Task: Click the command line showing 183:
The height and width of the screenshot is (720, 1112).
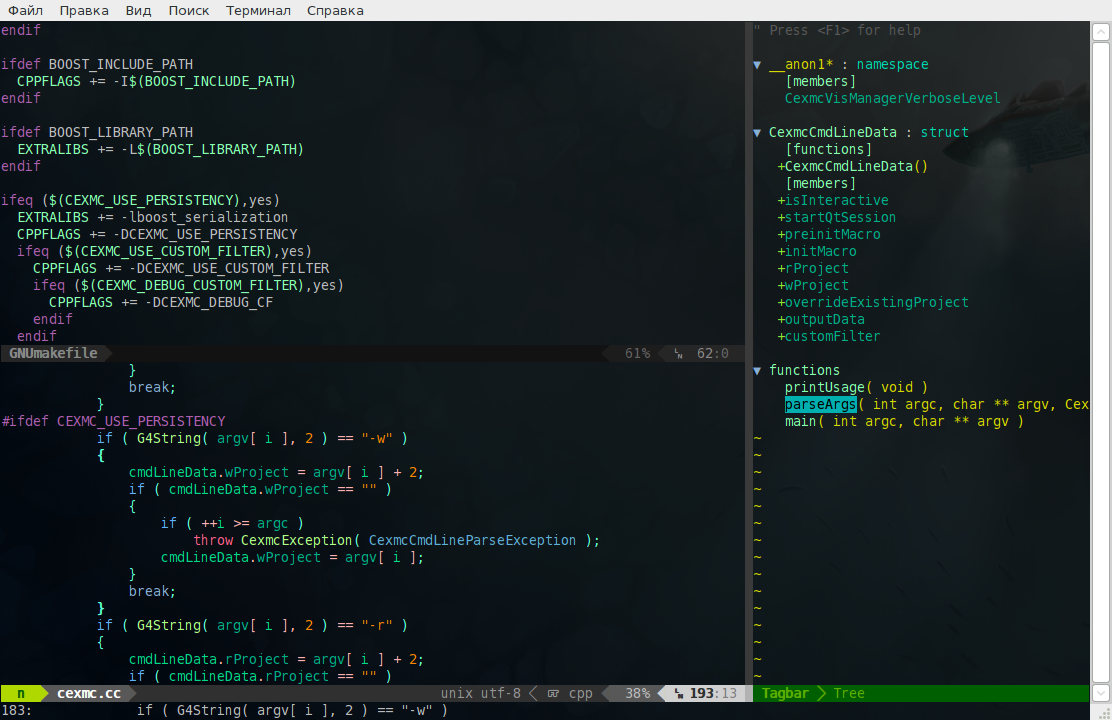Action: [224, 711]
